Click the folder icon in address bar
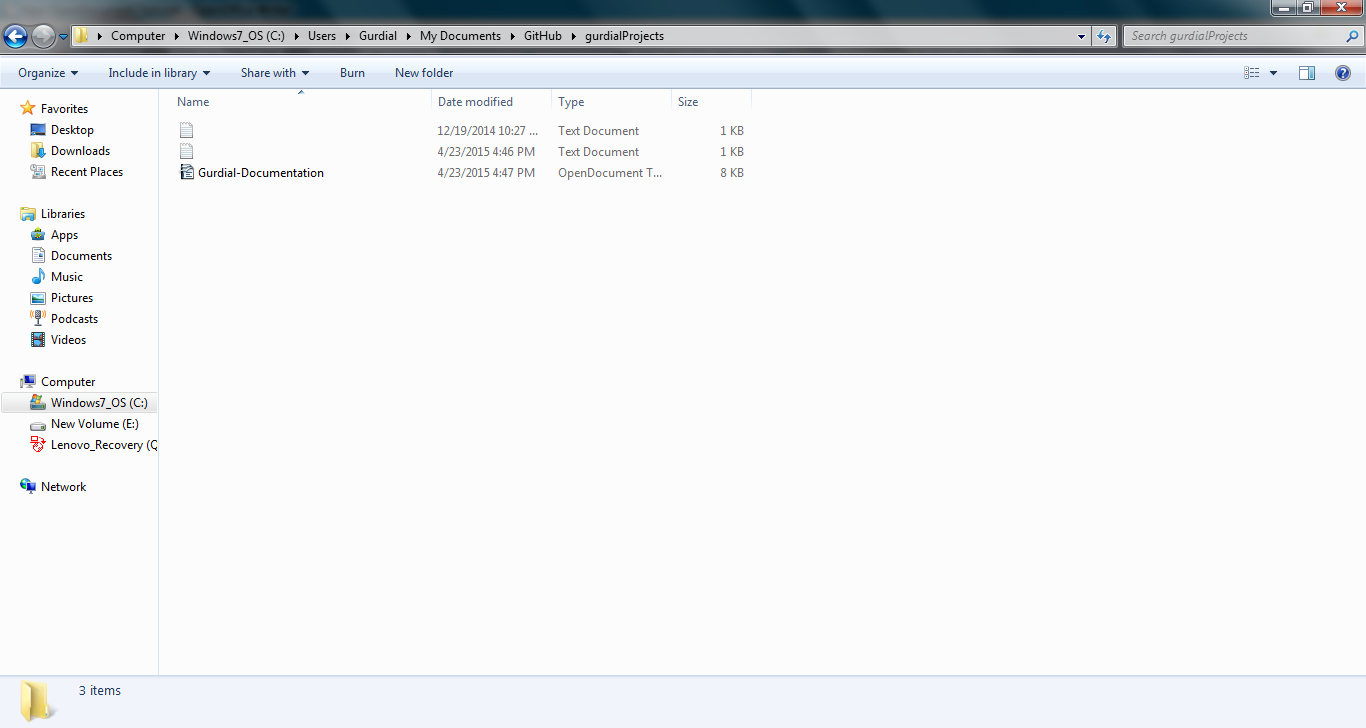This screenshot has height=728, width=1366. coord(82,36)
